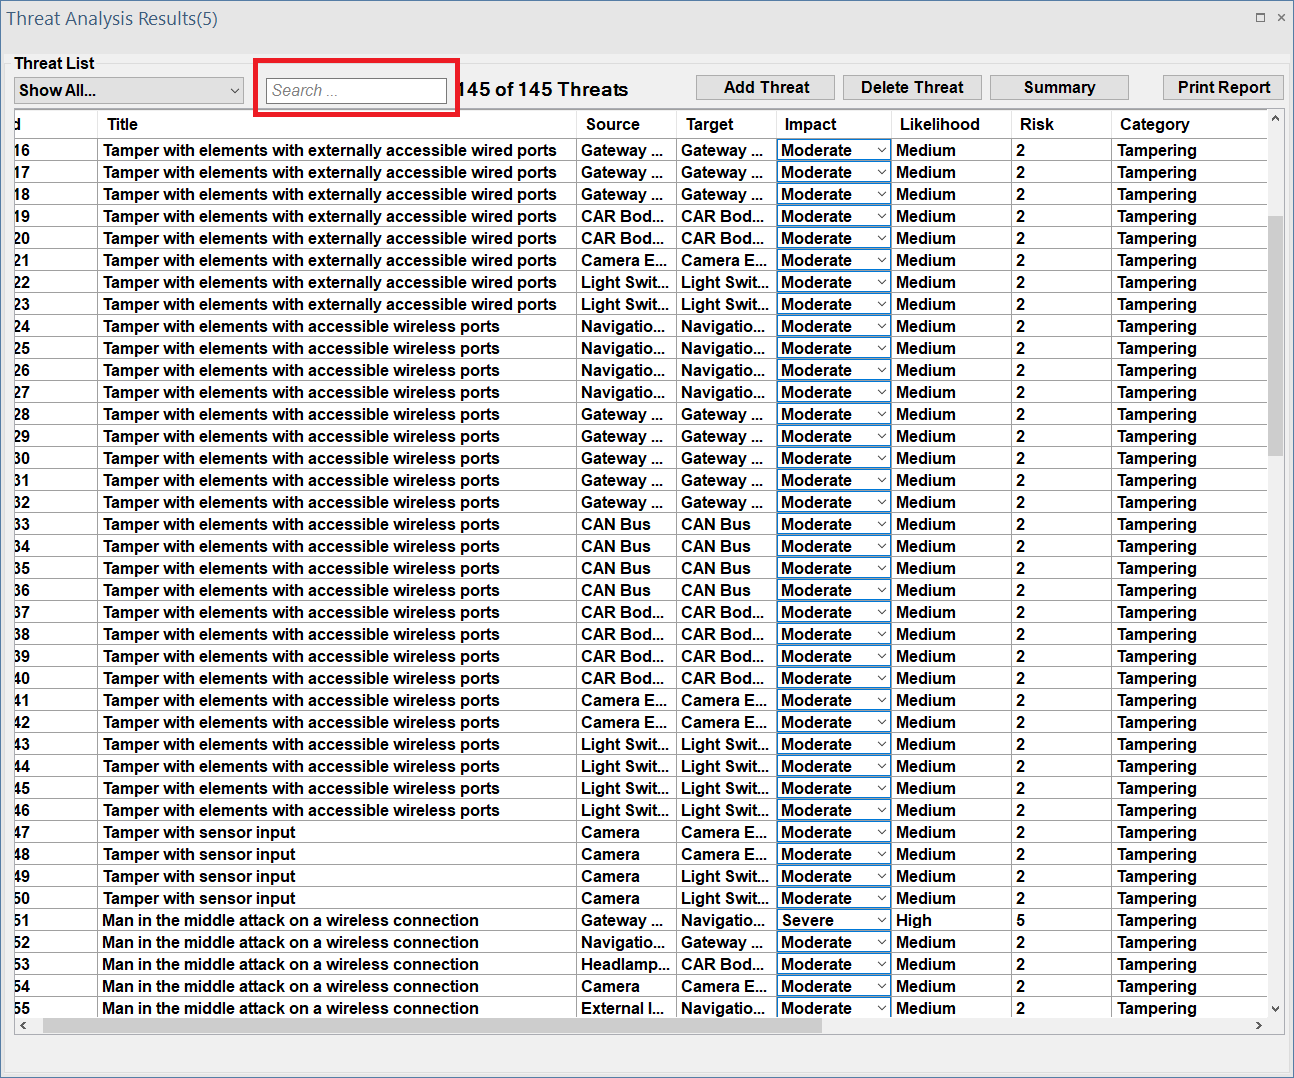Click the horizontal scrollbar right arrow
This screenshot has height=1078, width=1294.
(x=1258, y=1026)
